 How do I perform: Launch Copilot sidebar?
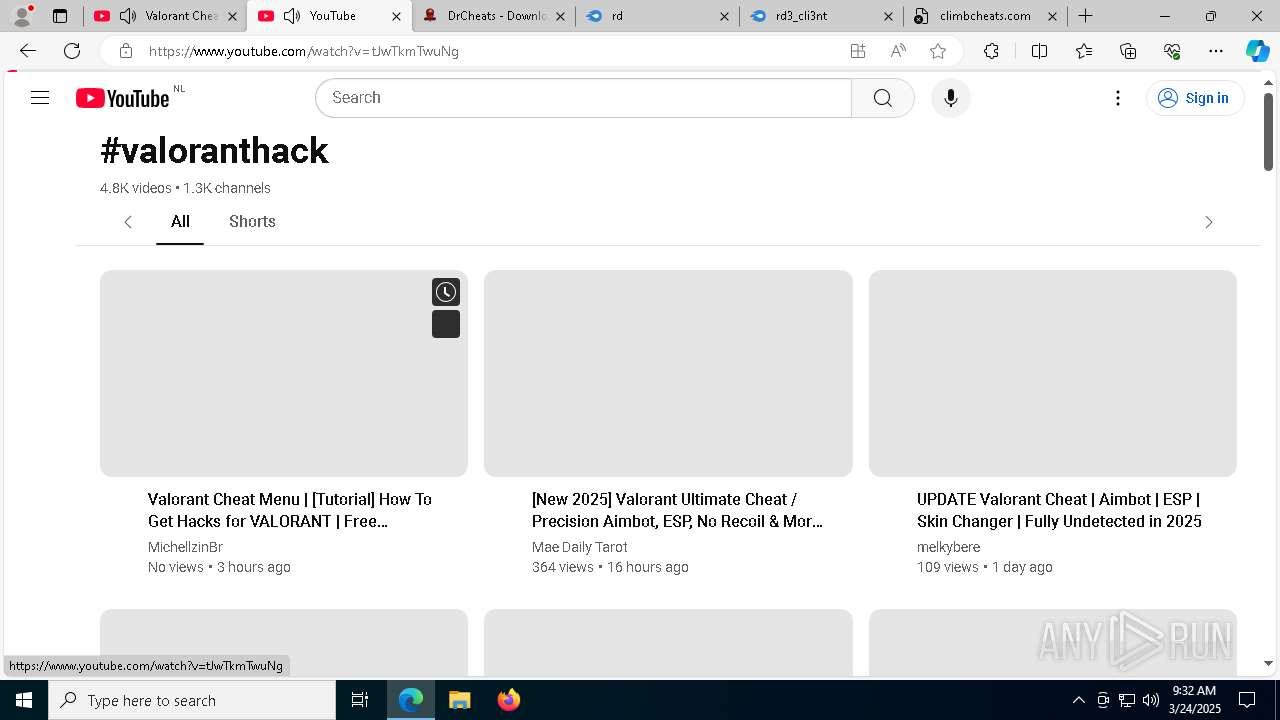1257,51
